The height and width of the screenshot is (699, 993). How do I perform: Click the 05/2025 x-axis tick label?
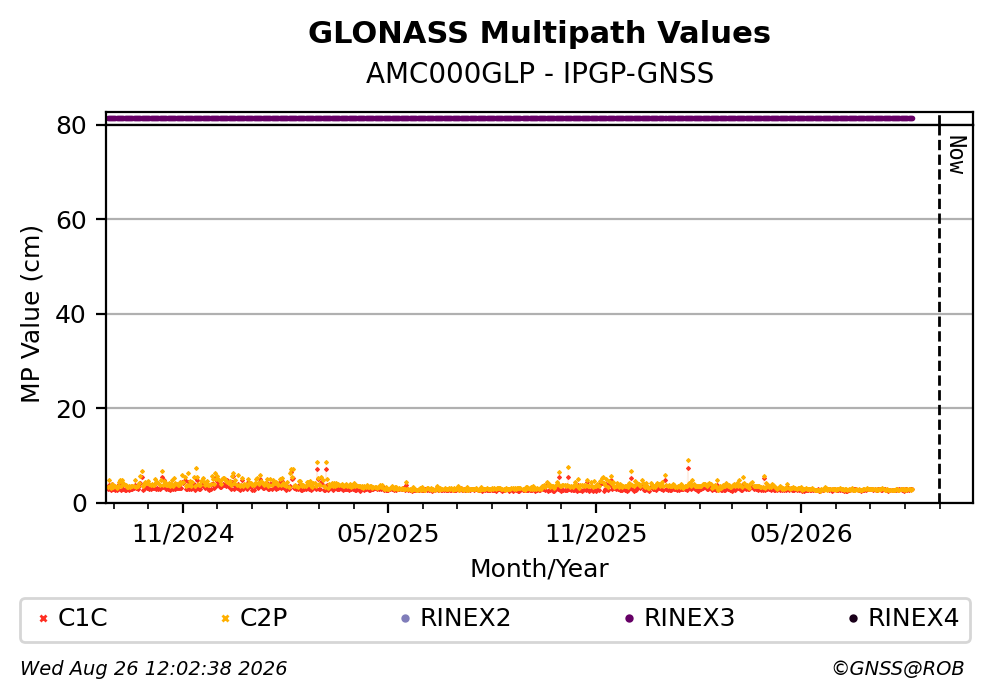pyautogui.click(x=388, y=534)
